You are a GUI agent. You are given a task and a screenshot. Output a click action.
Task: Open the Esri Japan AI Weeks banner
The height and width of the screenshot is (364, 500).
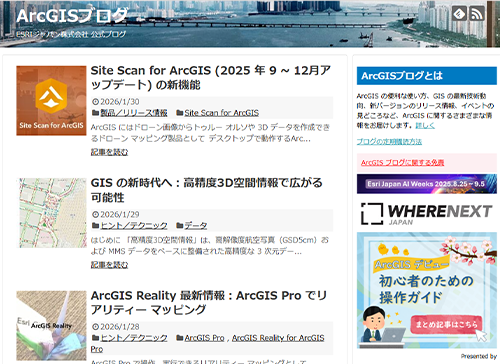click(427, 184)
